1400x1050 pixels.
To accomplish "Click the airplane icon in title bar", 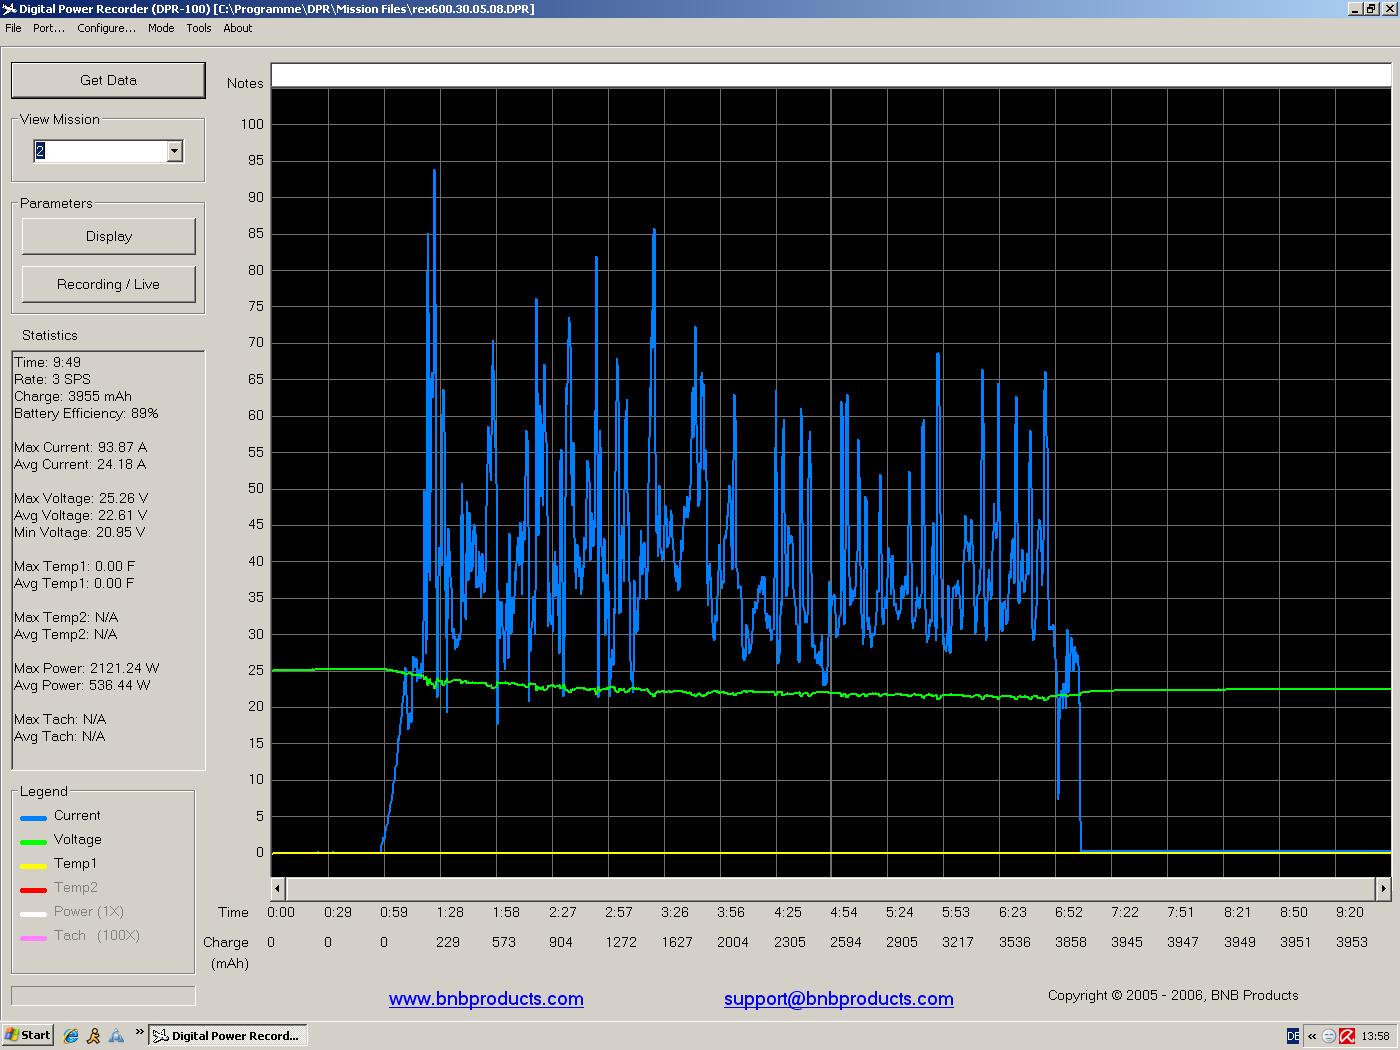I will [9, 9].
